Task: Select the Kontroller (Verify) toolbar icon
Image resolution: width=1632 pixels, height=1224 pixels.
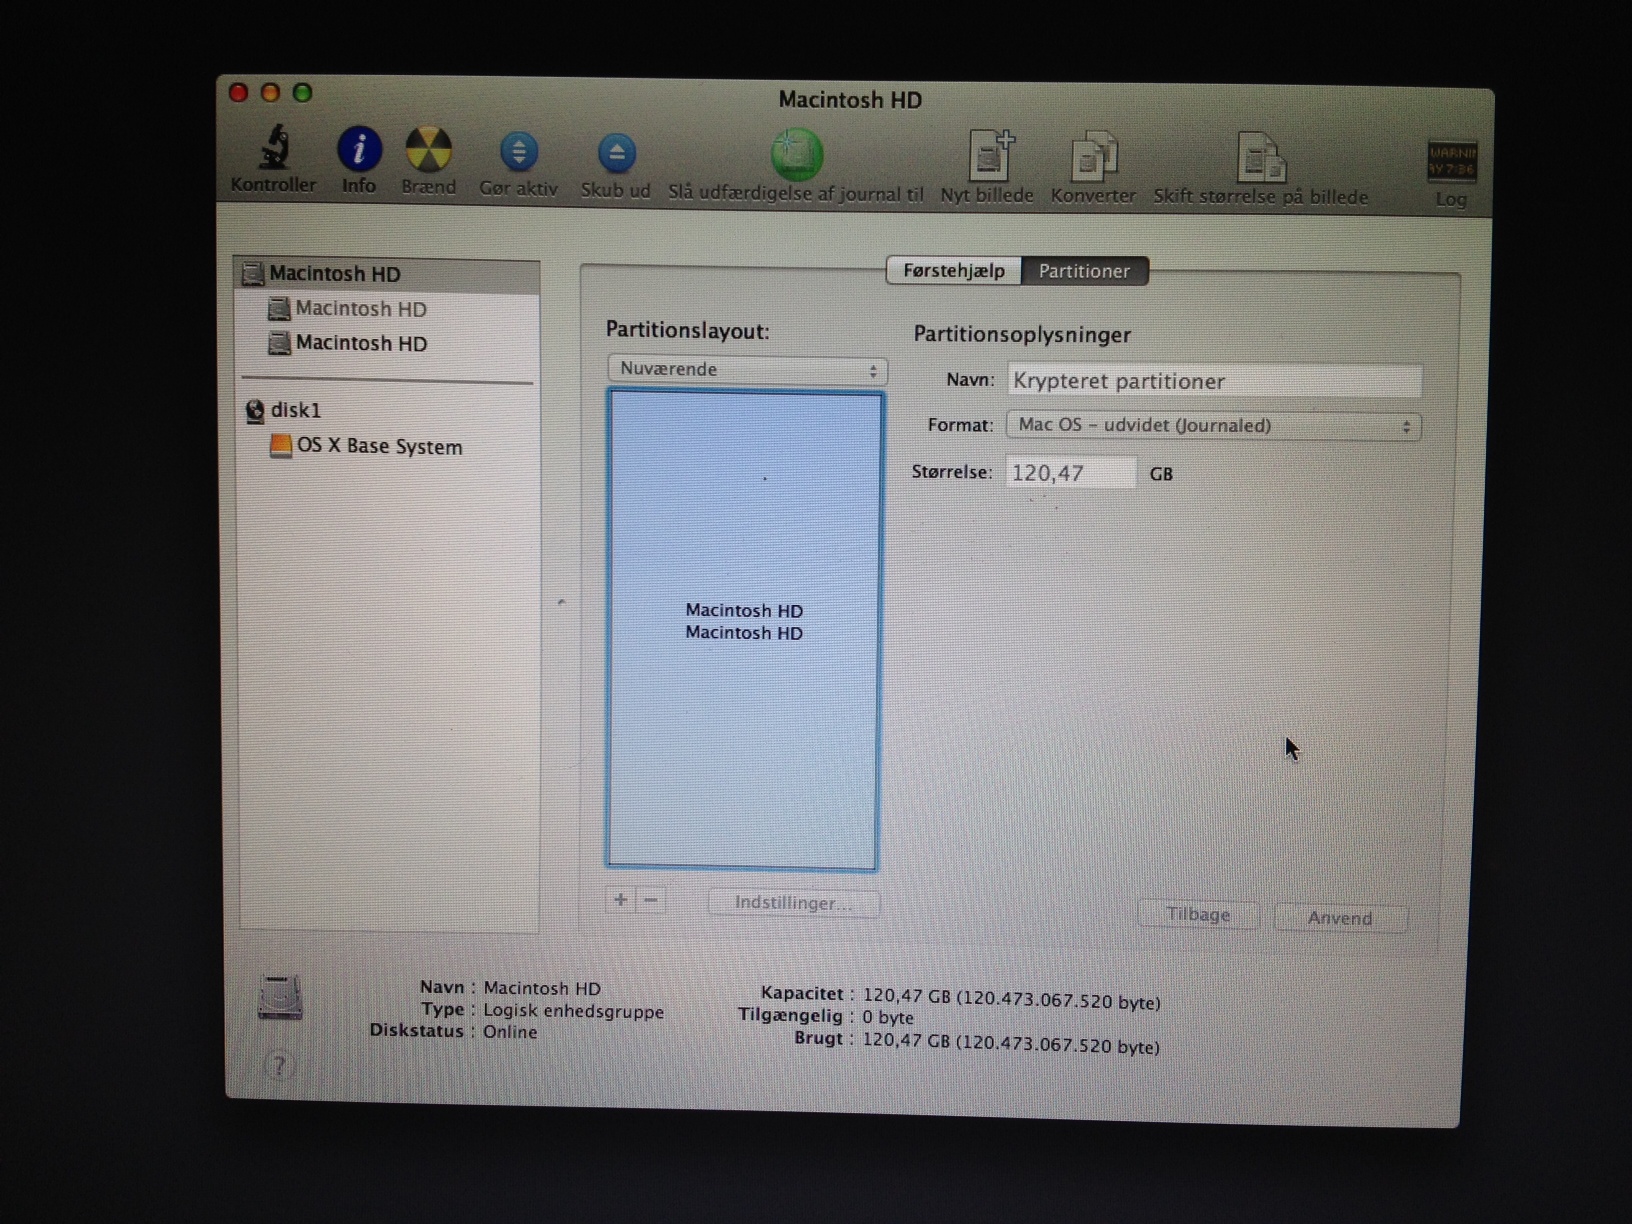Action: click(x=274, y=160)
